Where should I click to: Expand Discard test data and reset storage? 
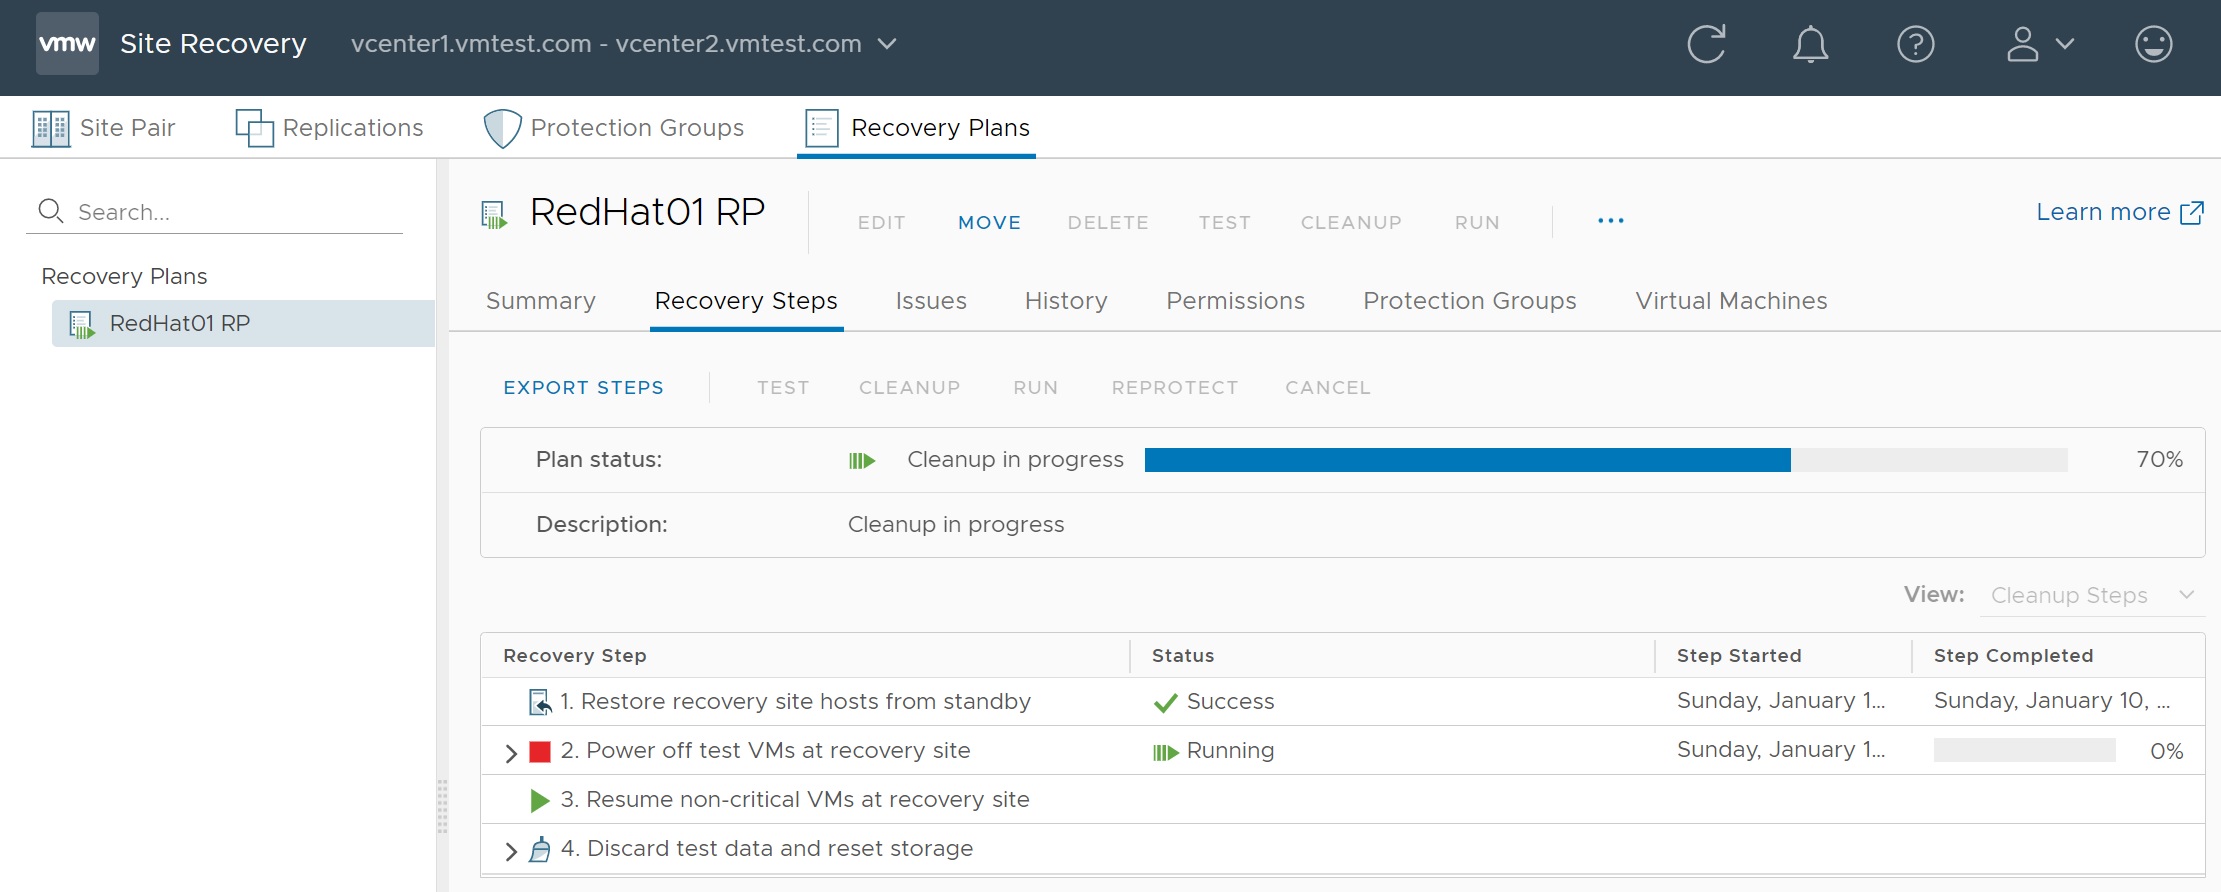tap(511, 851)
